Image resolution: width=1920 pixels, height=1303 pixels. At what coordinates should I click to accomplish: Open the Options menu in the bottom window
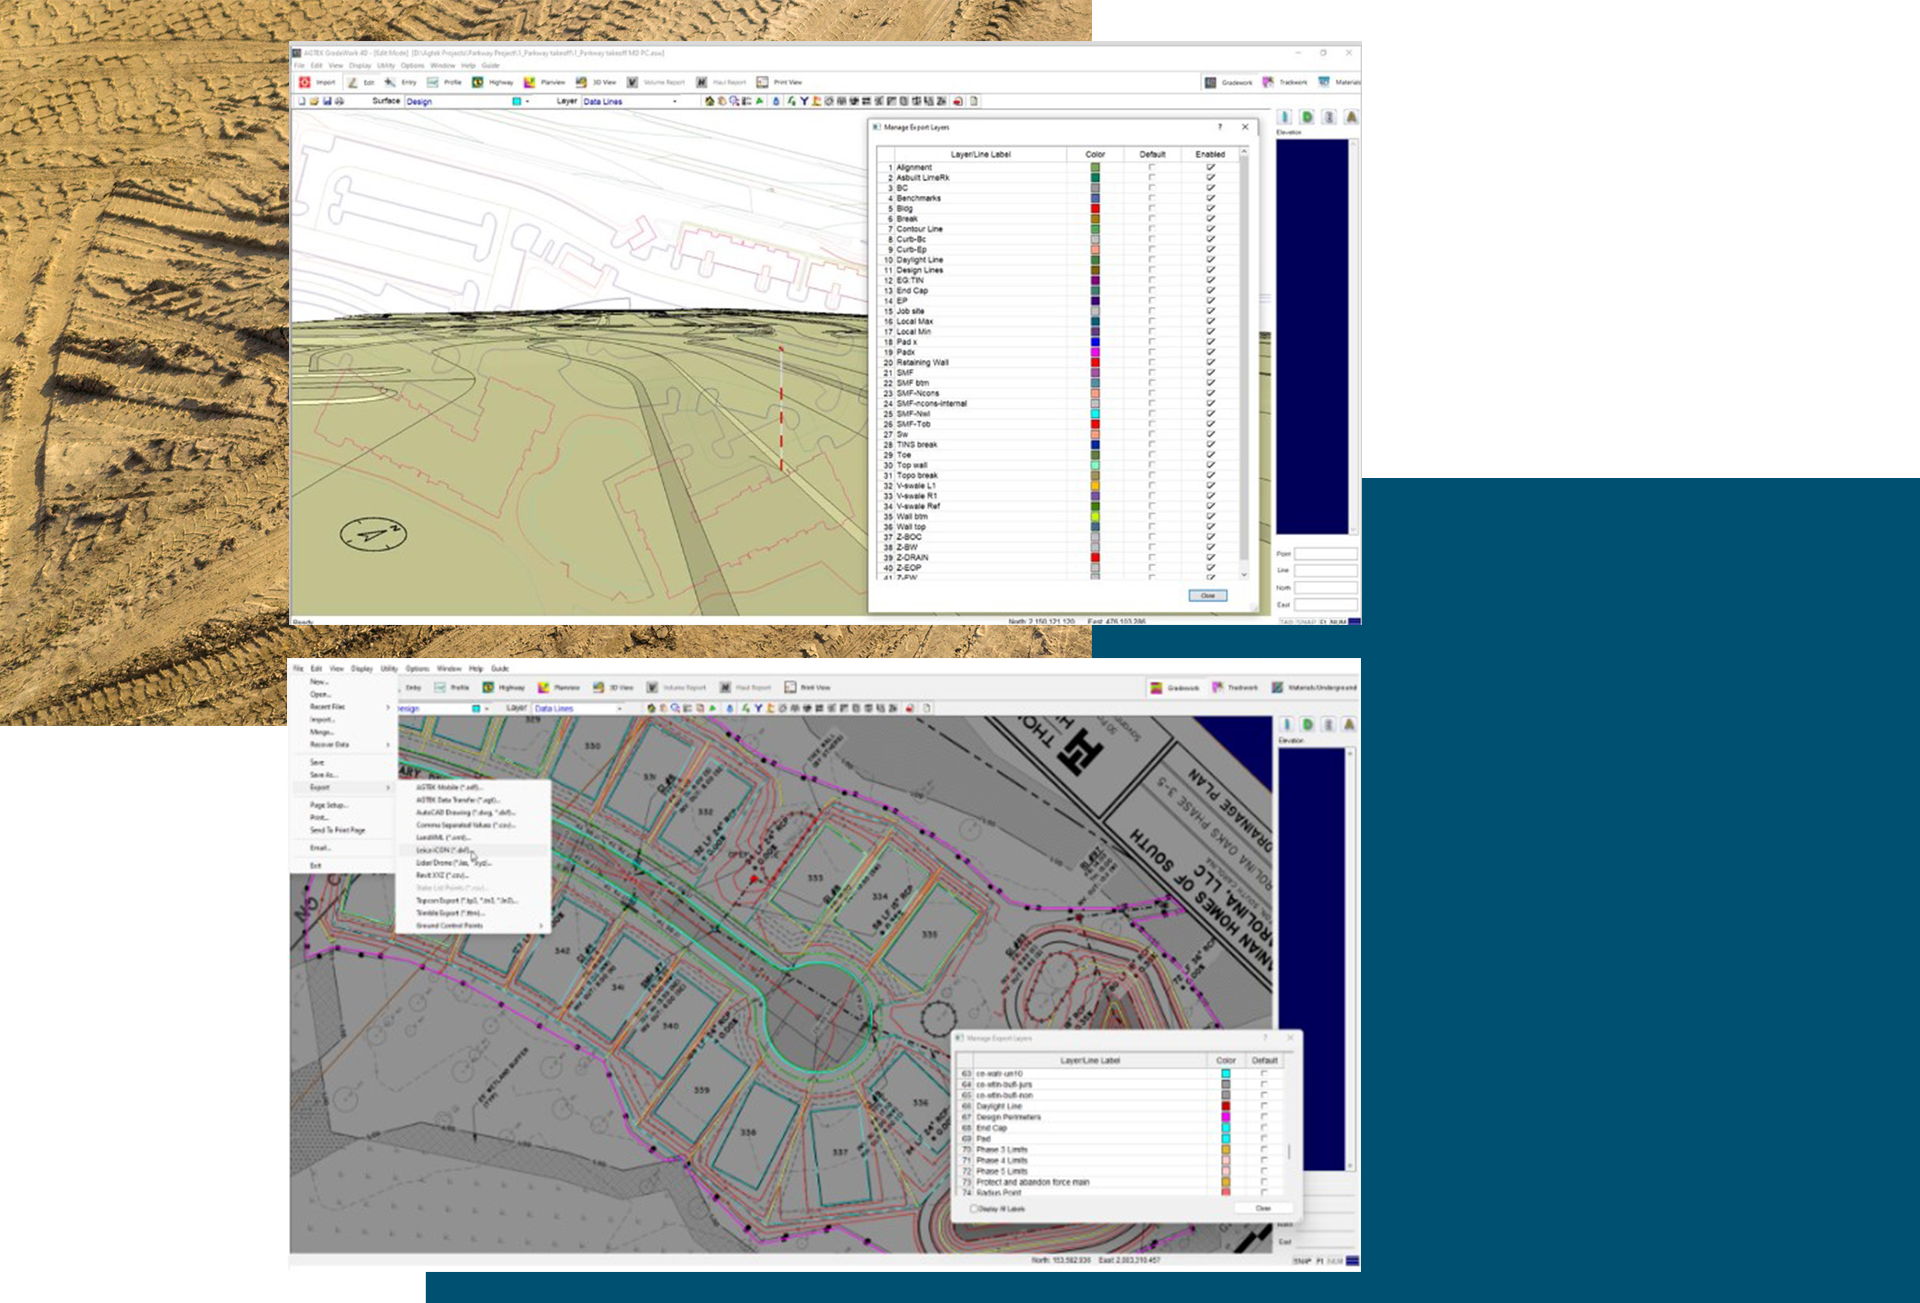[417, 668]
